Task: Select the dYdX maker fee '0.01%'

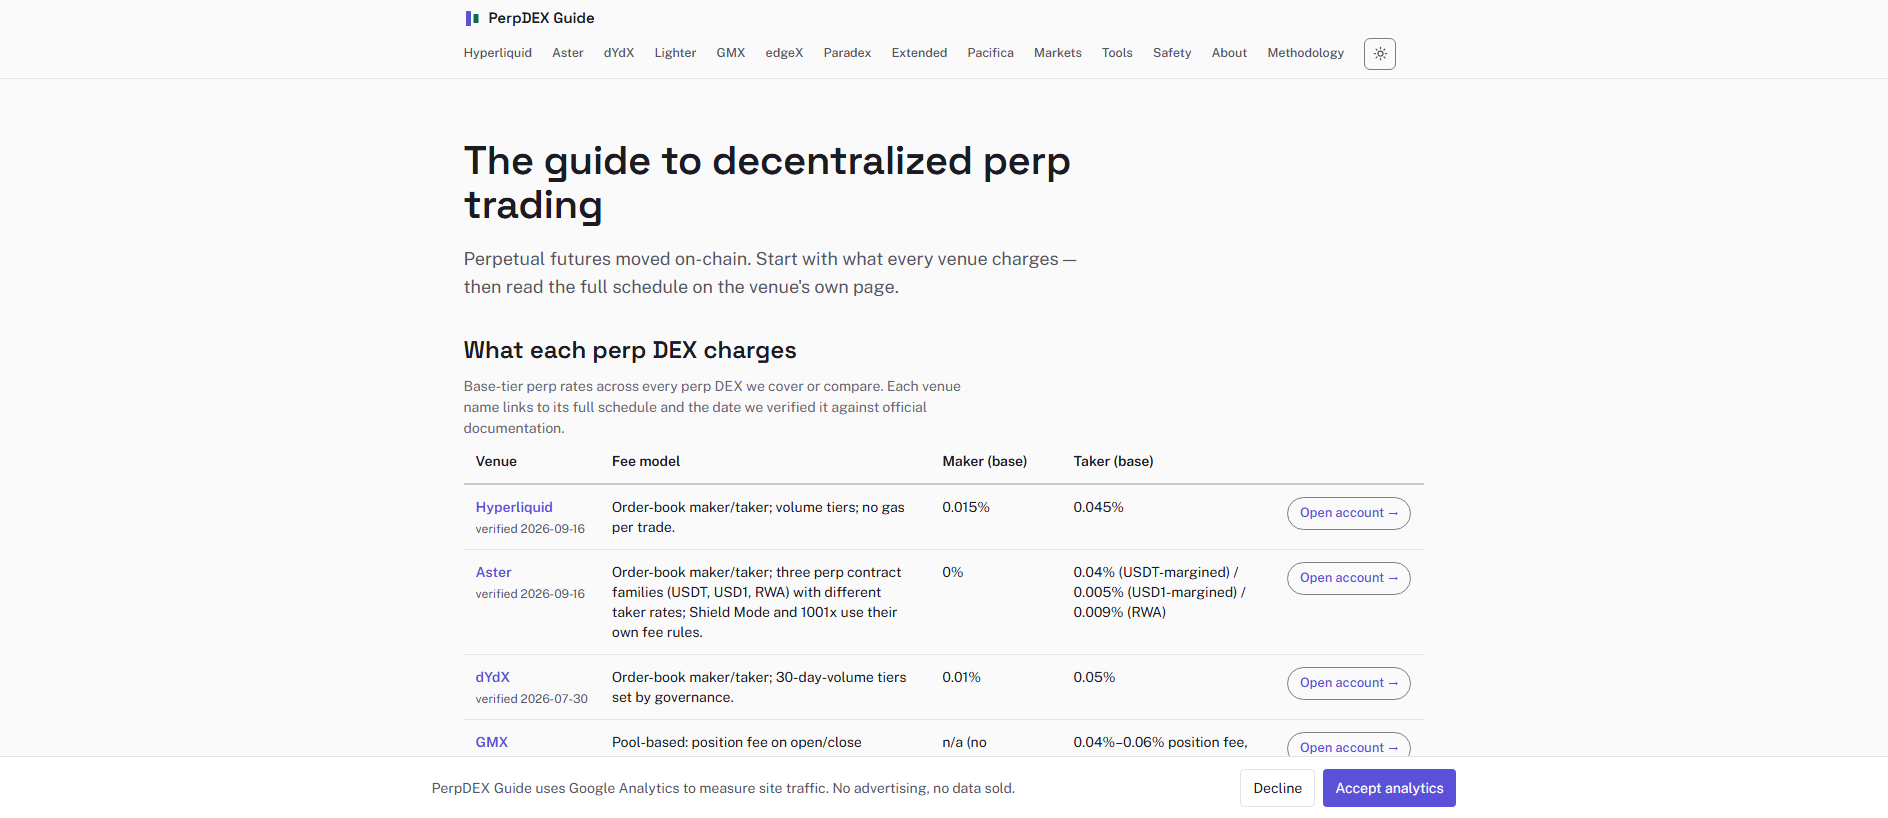Action: [x=961, y=677]
